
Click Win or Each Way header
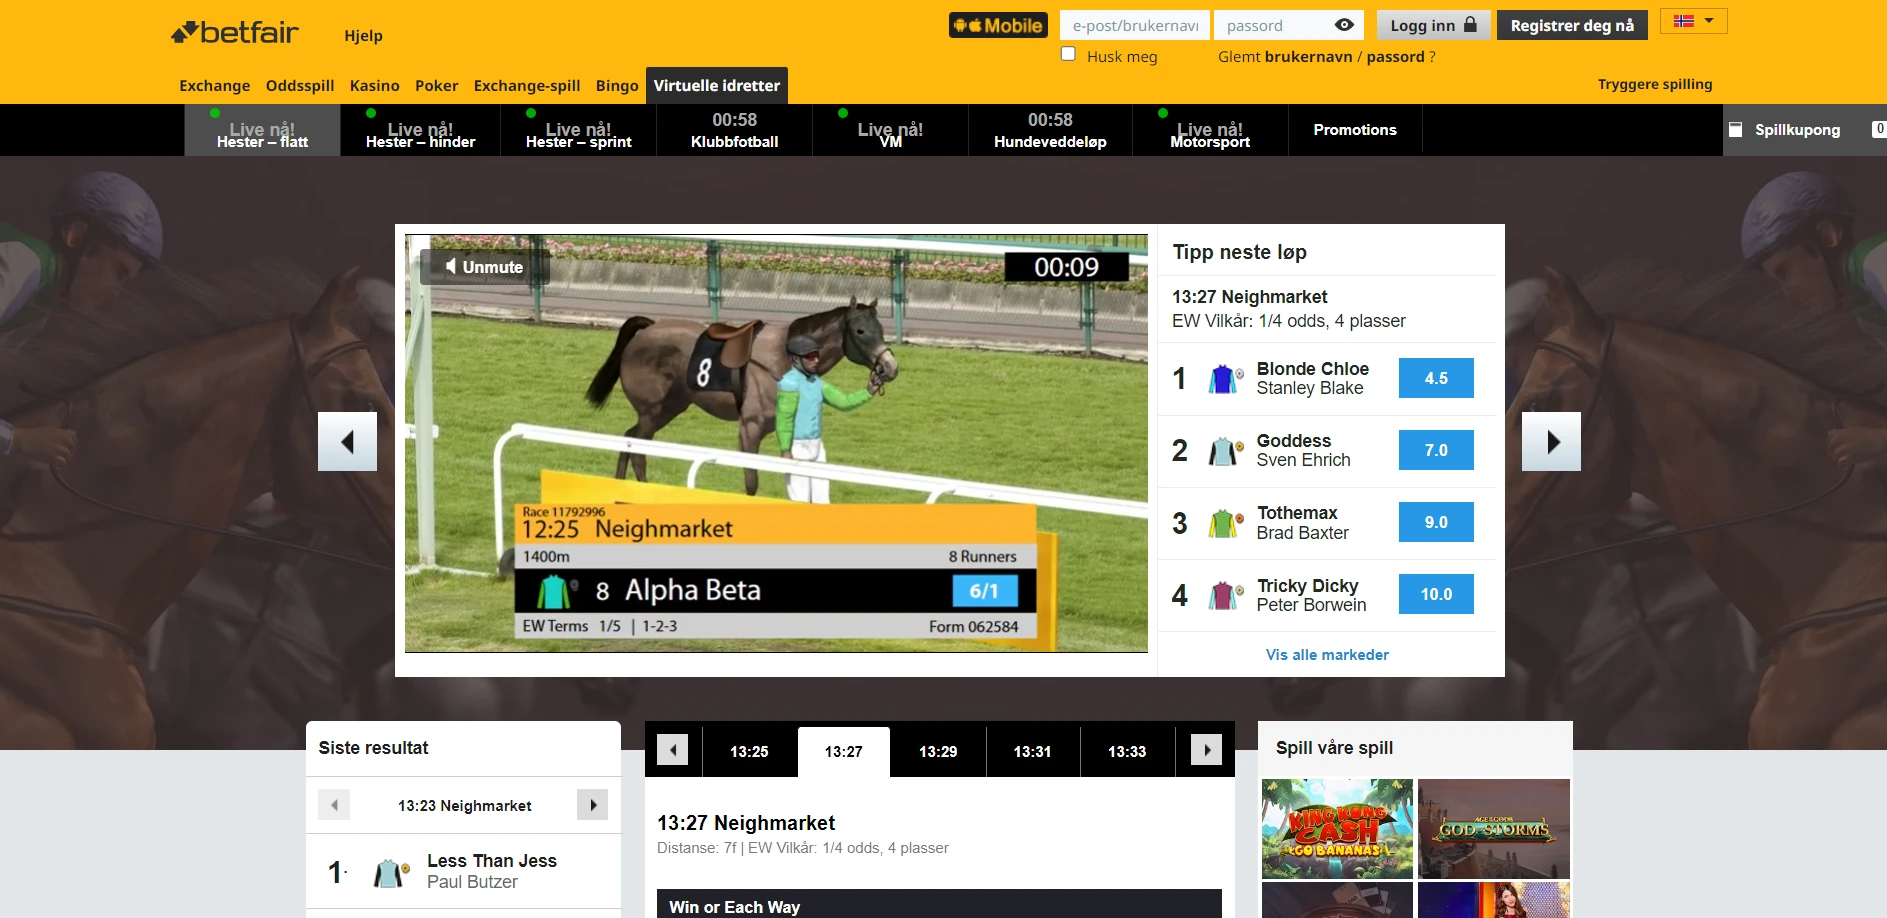[939, 904]
